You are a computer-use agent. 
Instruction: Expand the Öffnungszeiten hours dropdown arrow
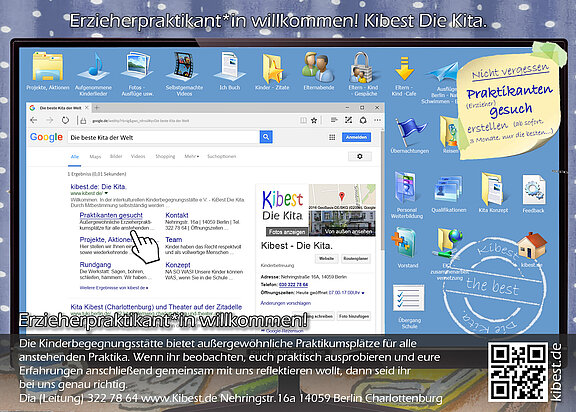[363, 293]
